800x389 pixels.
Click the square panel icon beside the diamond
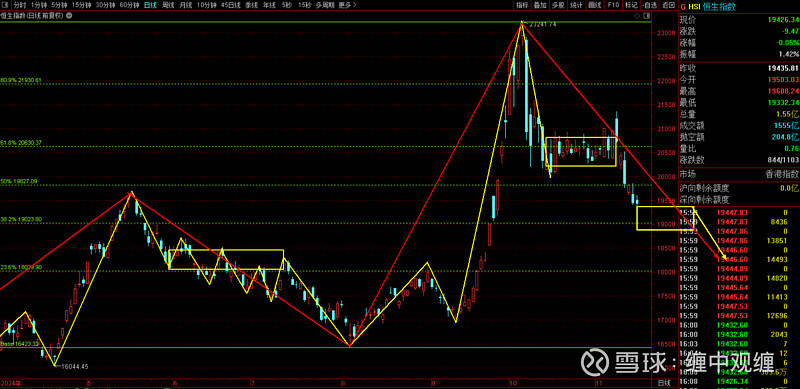[x=646, y=16]
